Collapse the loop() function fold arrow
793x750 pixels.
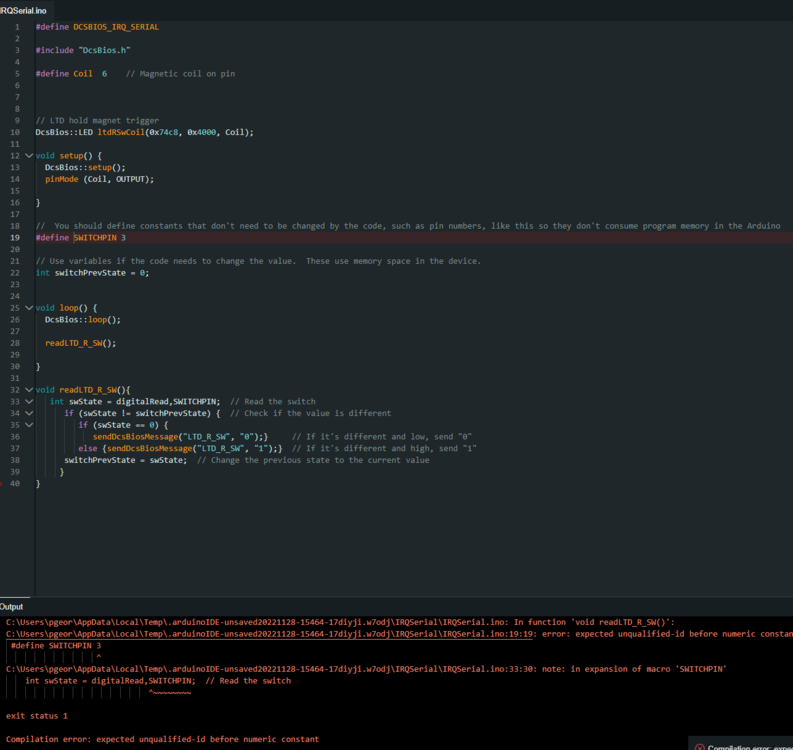point(29,308)
